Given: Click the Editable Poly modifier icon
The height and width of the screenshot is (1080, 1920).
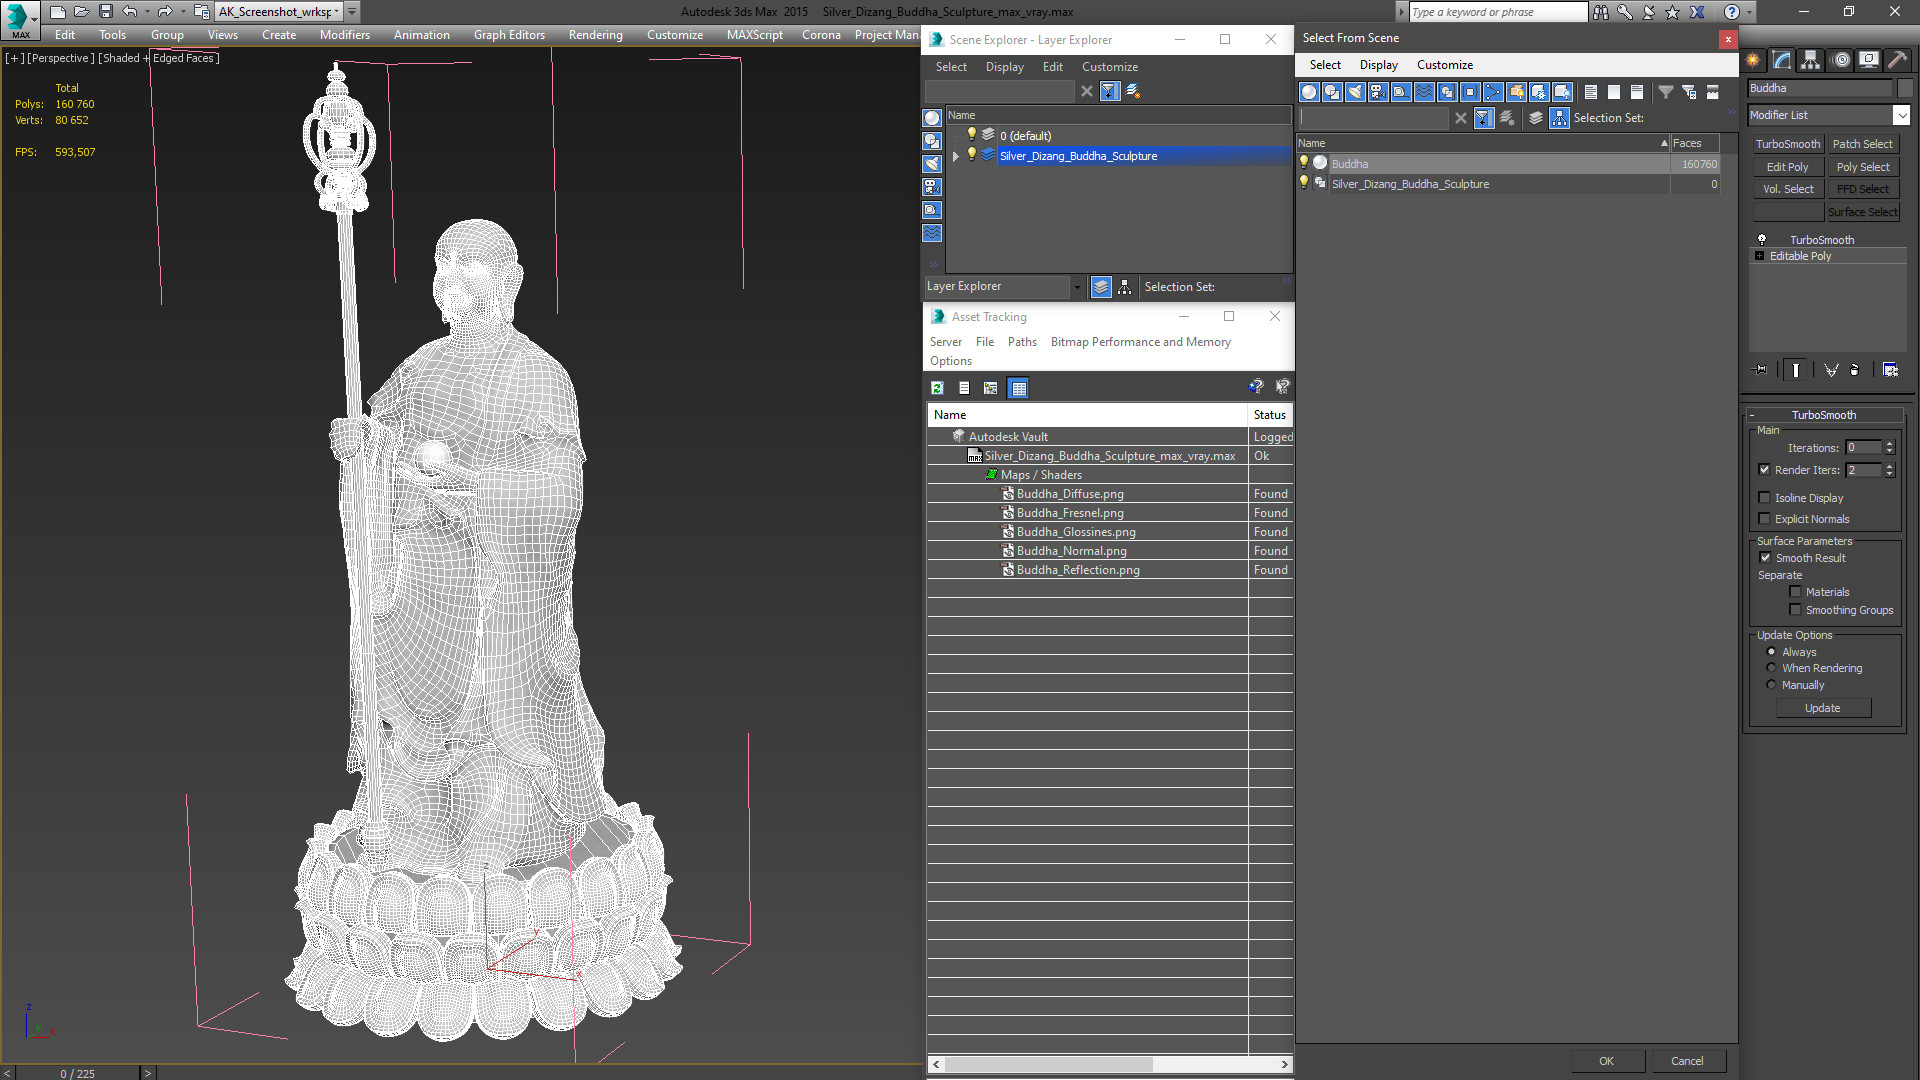Looking at the screenshot, I should (1764, 256).
